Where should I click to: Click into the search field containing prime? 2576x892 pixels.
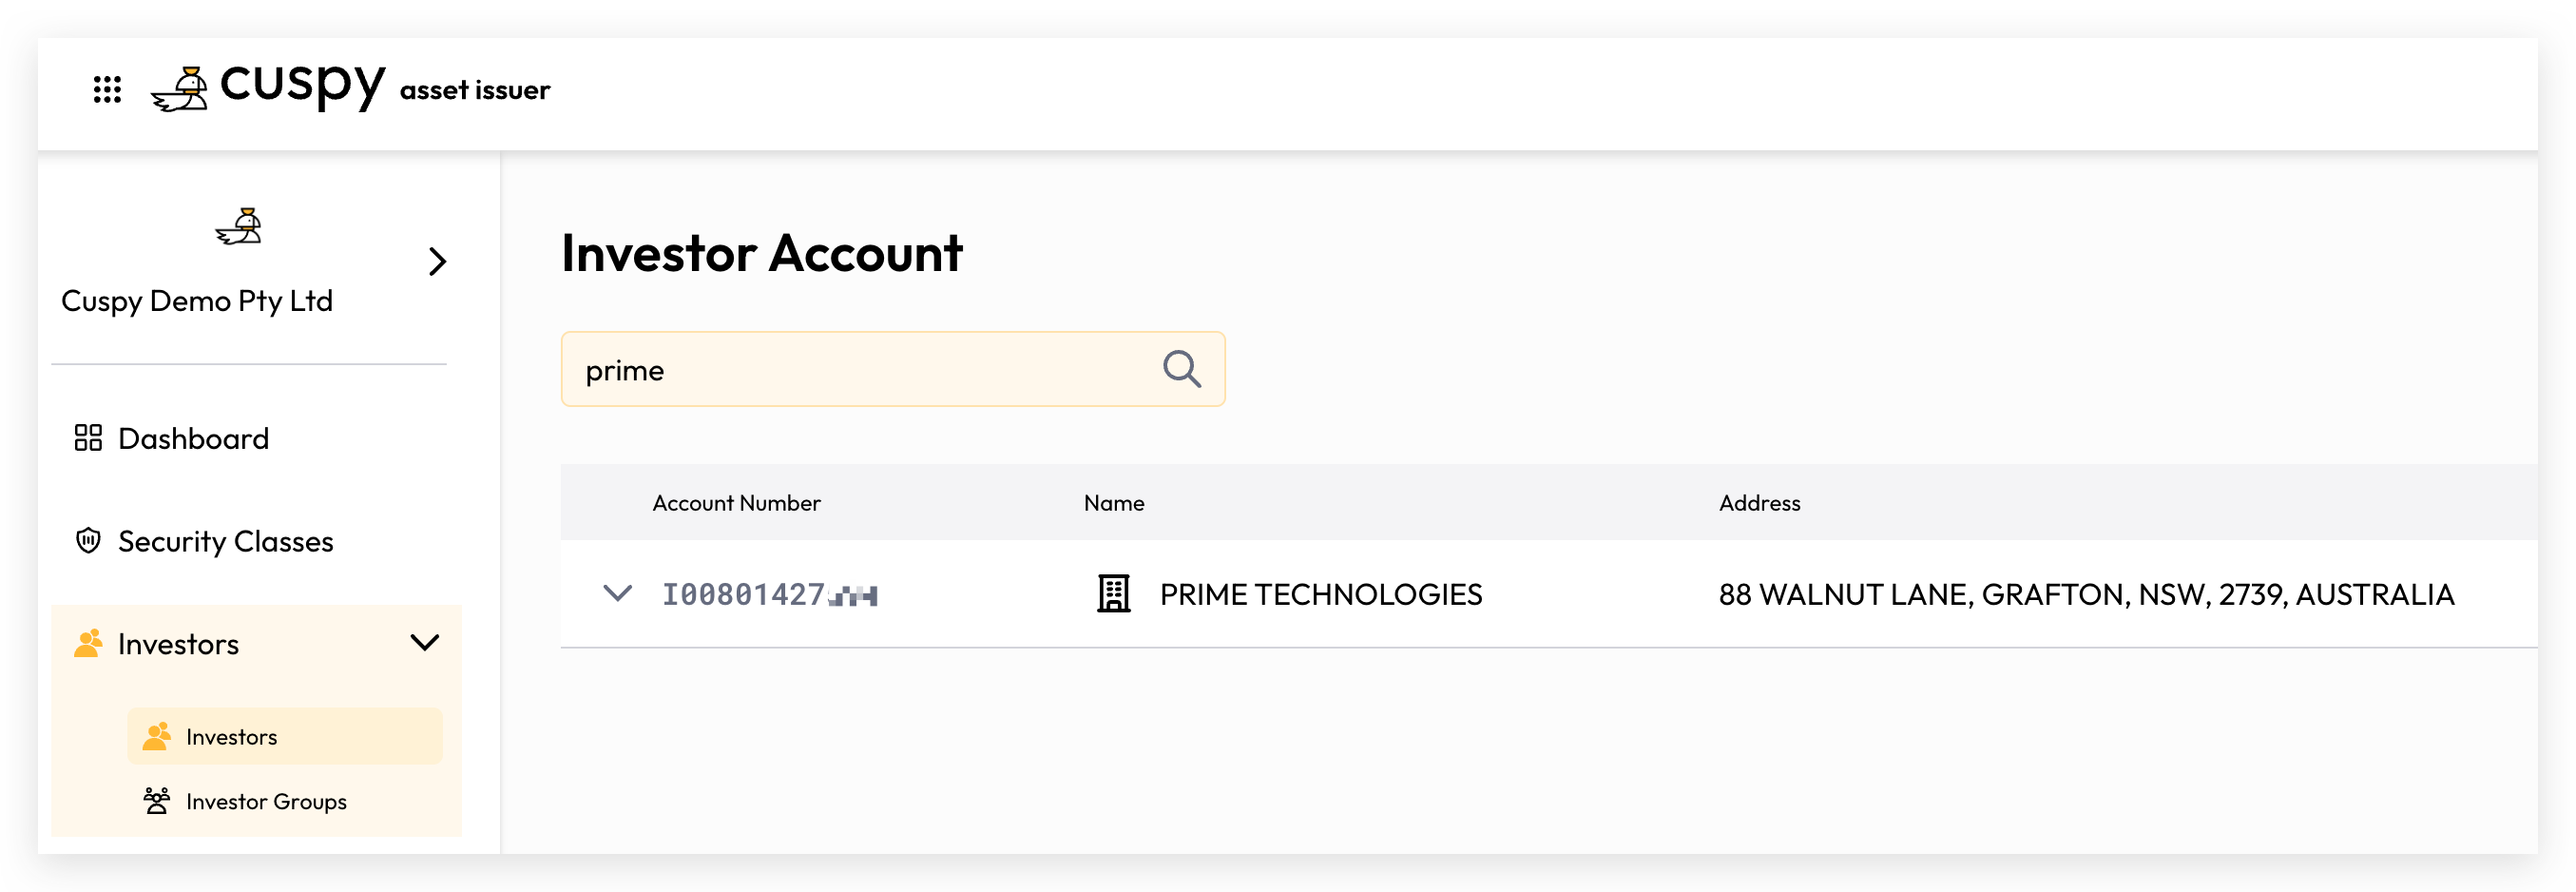pyautogui.click(x=892, y=369)
